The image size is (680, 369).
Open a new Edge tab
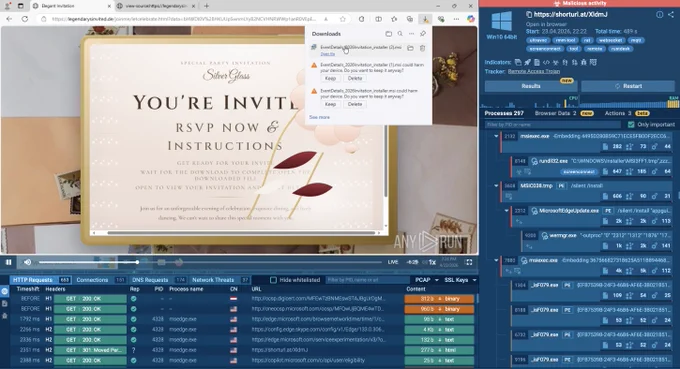[x=206, y=6]
